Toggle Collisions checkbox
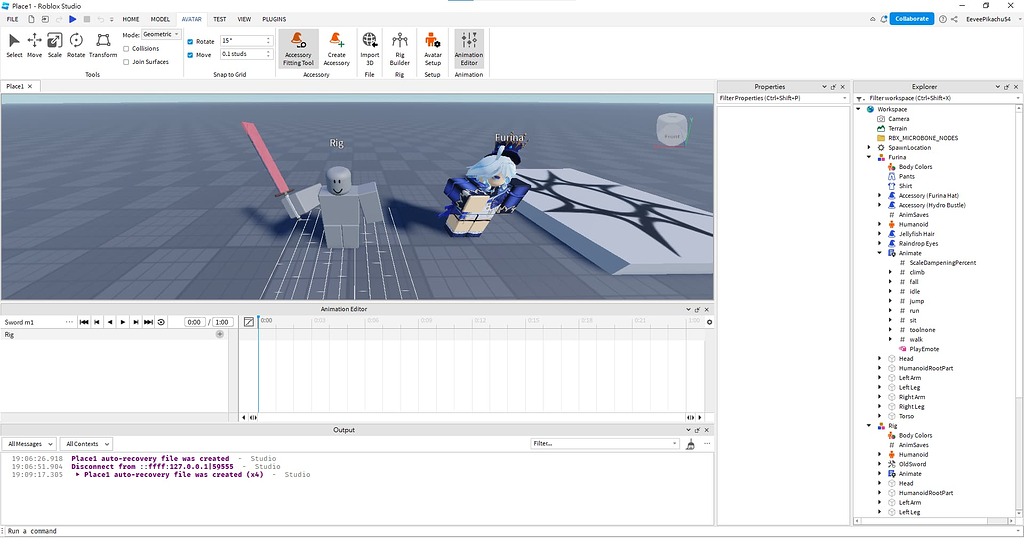 (126, 49)
